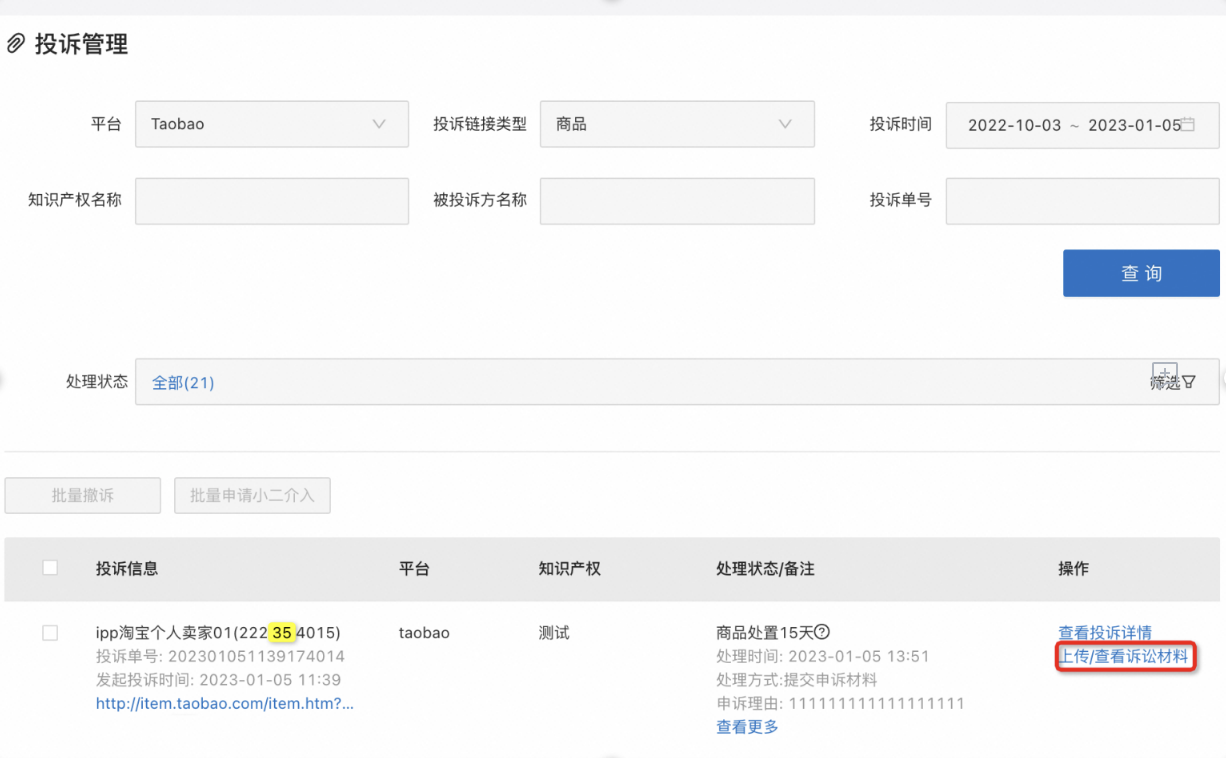The image size is (1226, 758).
Task: Click the blue 查询 button
Action: click(x=1141, y=273)
